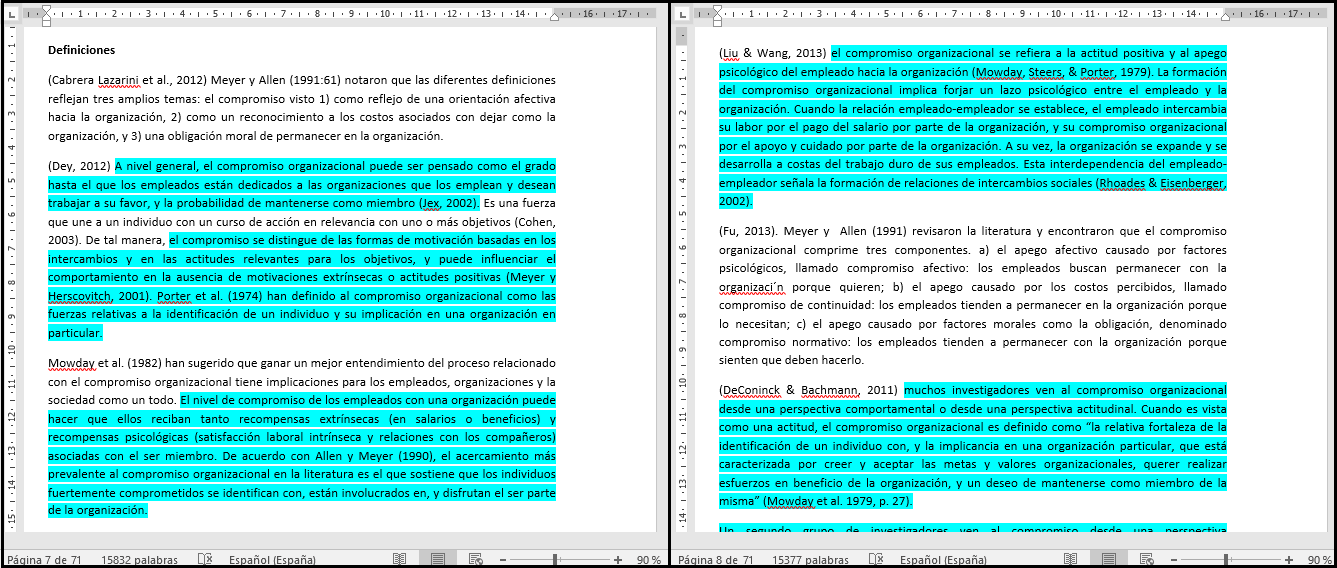The width and height of the screenshot is (1337, 568).
Task: Click 'Página 7 de 71' page indicator
Action: tap(44, 559)
